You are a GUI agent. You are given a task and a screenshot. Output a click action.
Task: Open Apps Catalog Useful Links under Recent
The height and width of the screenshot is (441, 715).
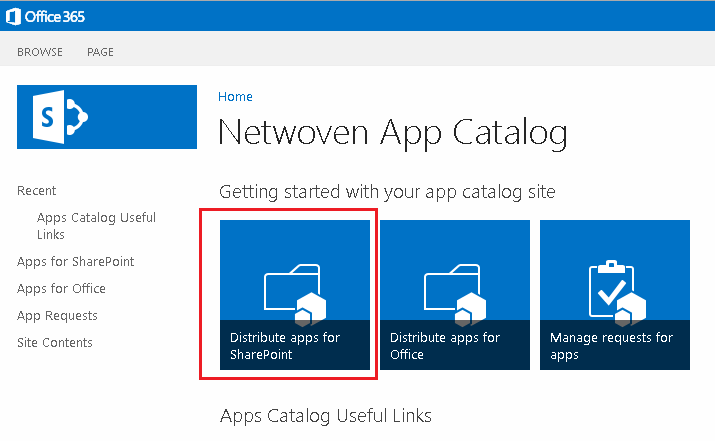click(96, 226)
